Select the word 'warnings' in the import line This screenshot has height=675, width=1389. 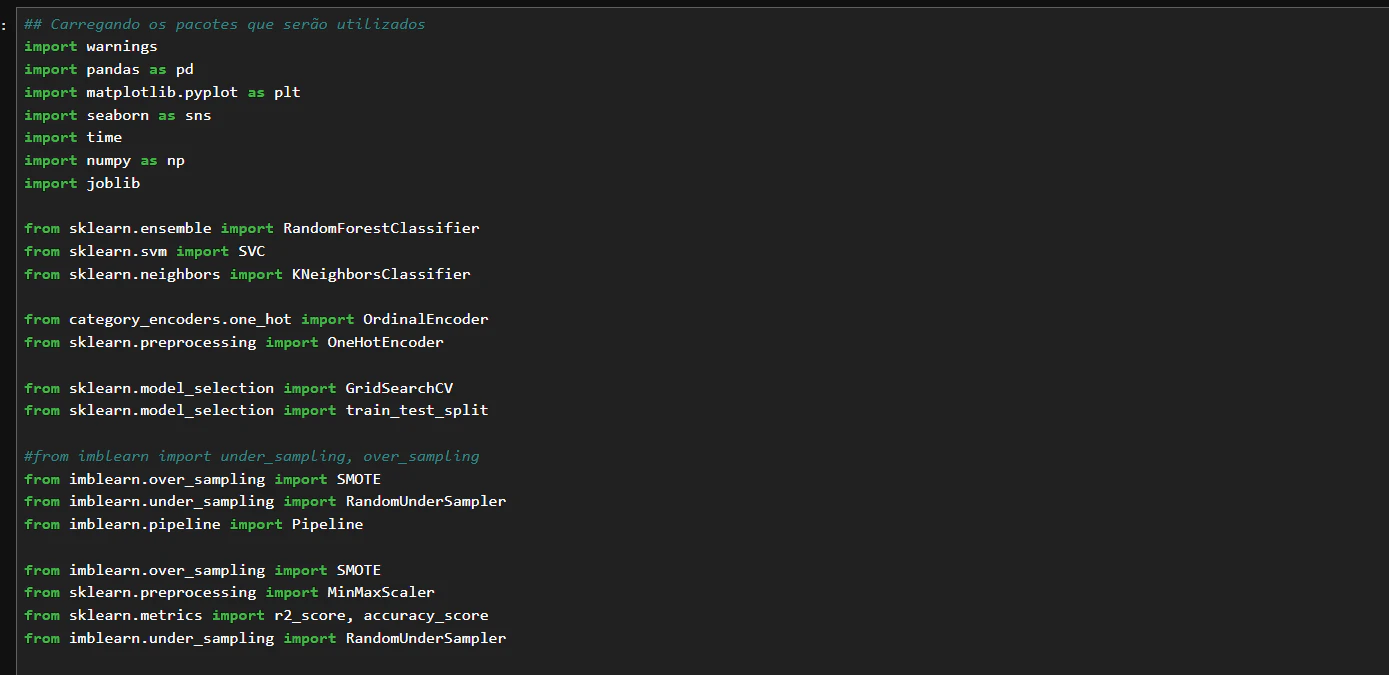(122, 47)
